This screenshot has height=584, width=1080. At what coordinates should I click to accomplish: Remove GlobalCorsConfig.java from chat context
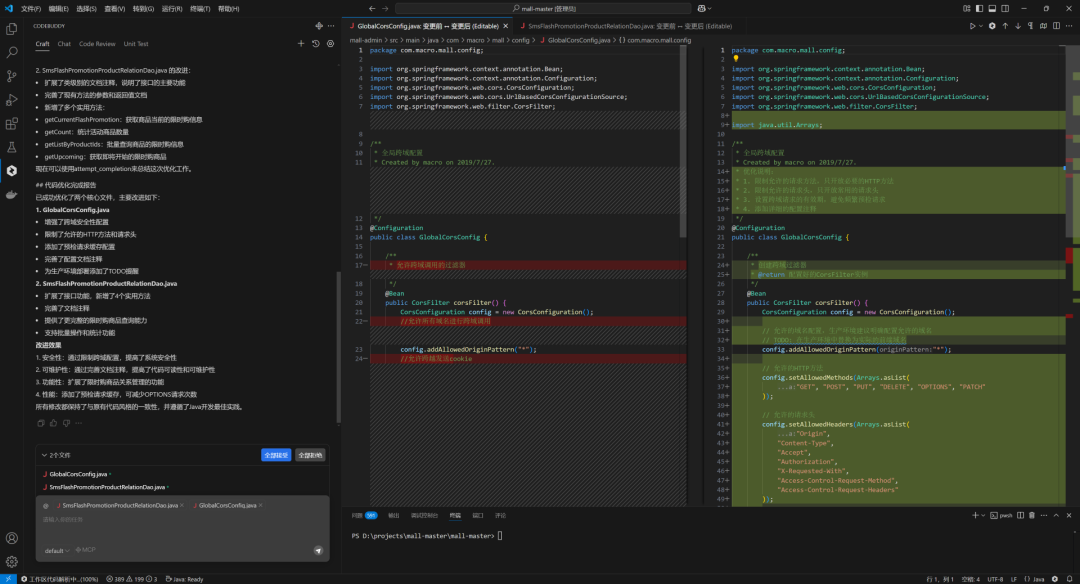pos(263,506)
